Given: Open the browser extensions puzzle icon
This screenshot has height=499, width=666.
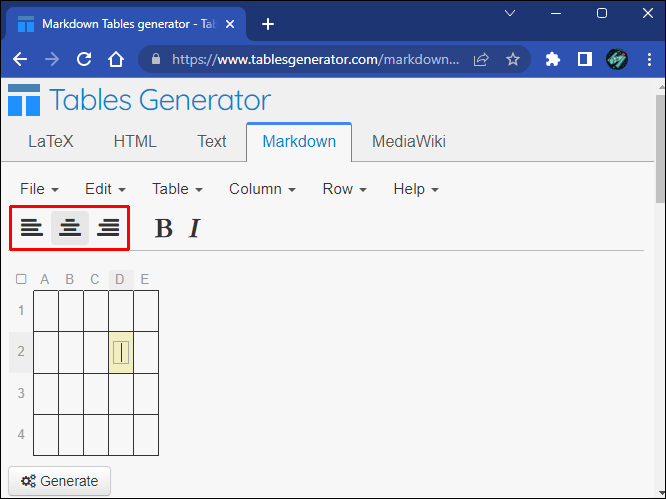Looking at the screenshot, I should click(x=553, y=59).
